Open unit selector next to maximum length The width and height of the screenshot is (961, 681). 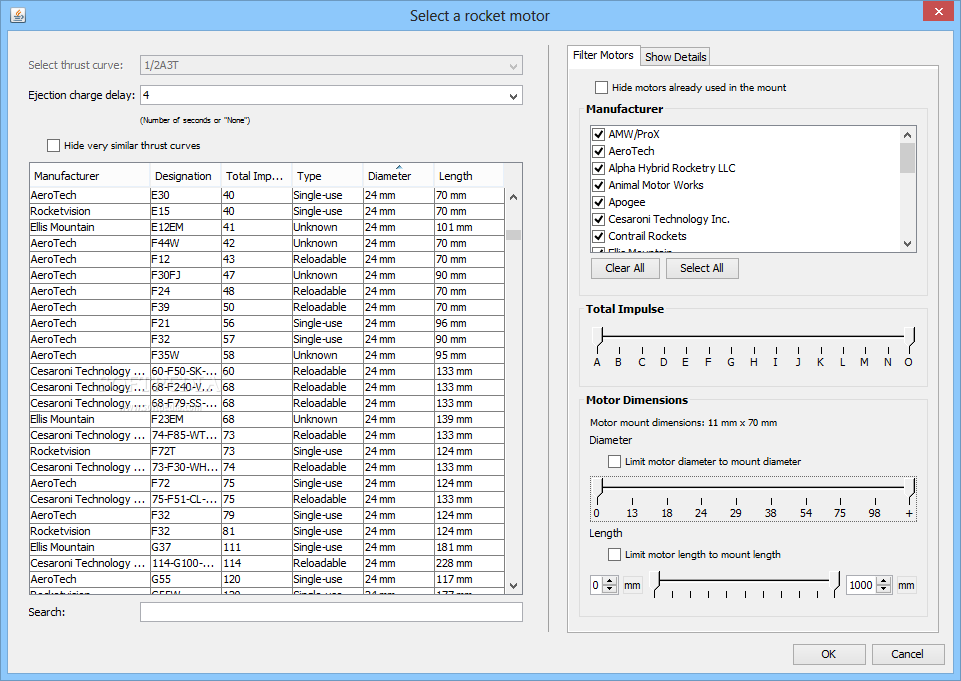click(x=906, y=585)
